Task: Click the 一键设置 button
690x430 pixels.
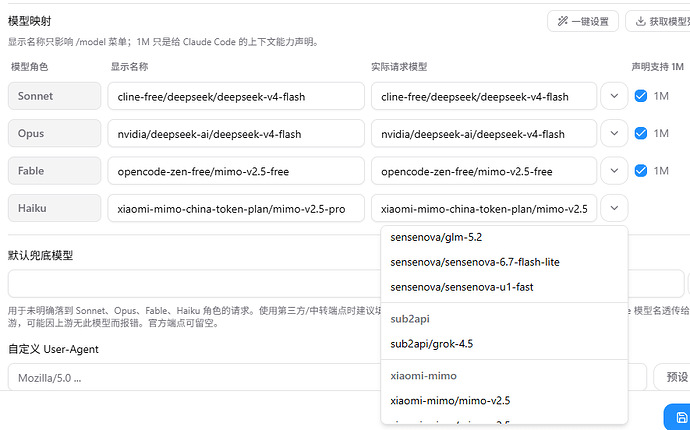Action: pos(583,21)
